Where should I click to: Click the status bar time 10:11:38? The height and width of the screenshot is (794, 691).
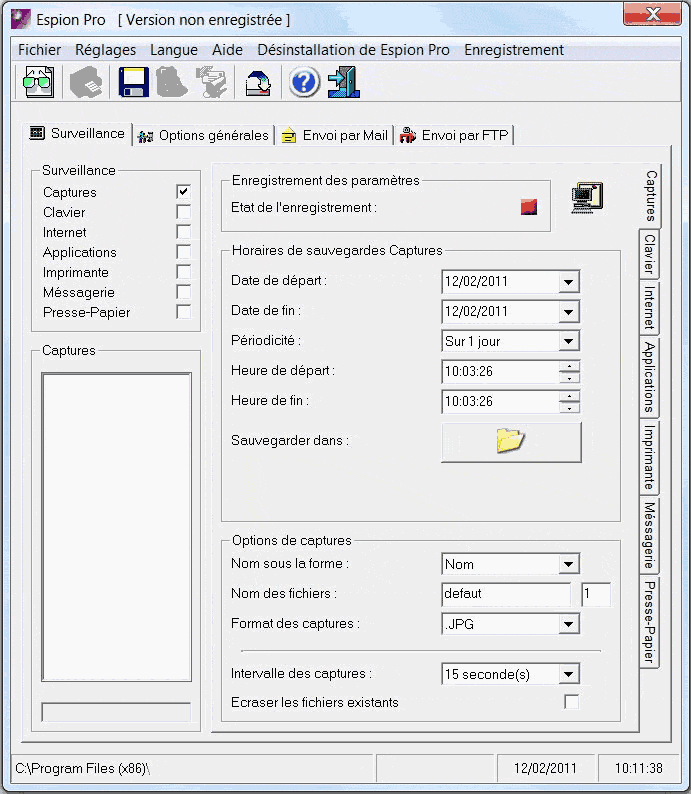639,769
